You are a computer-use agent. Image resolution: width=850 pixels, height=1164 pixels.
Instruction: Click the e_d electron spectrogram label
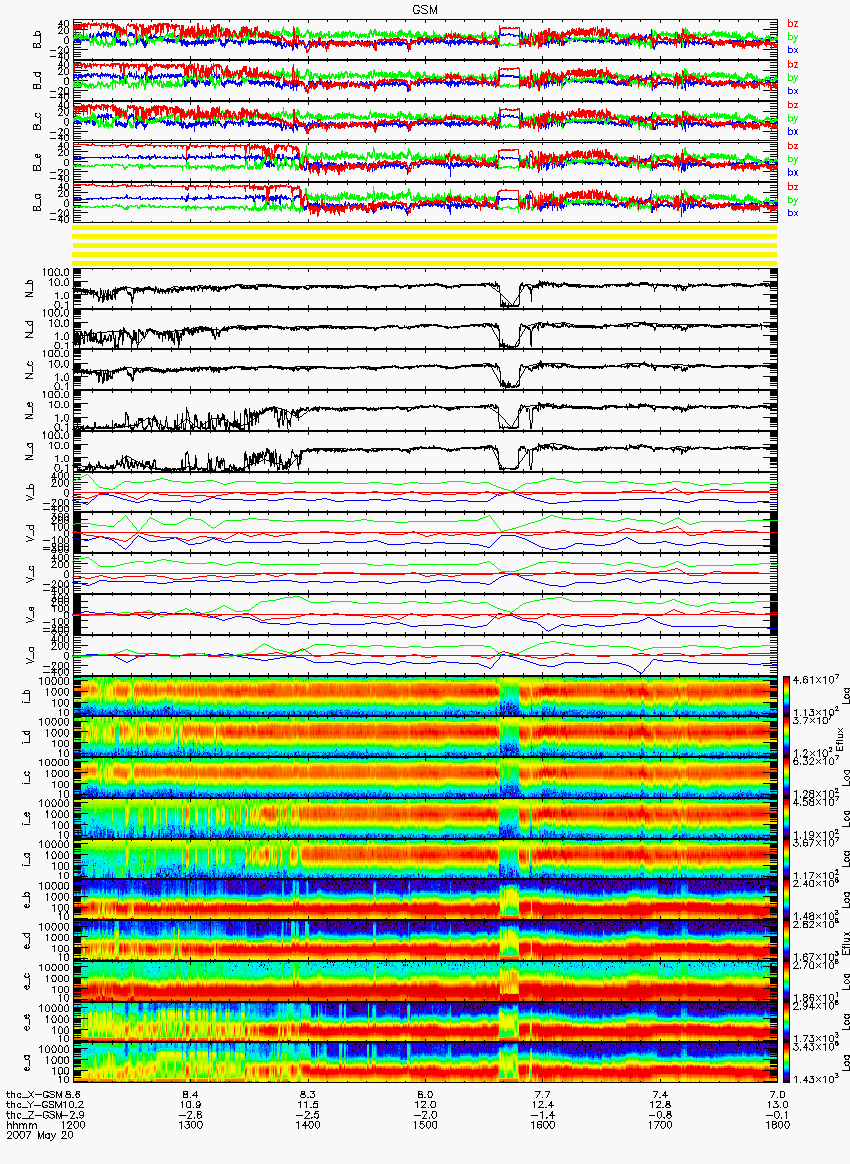pyautogui.click(x=27, y=941)
